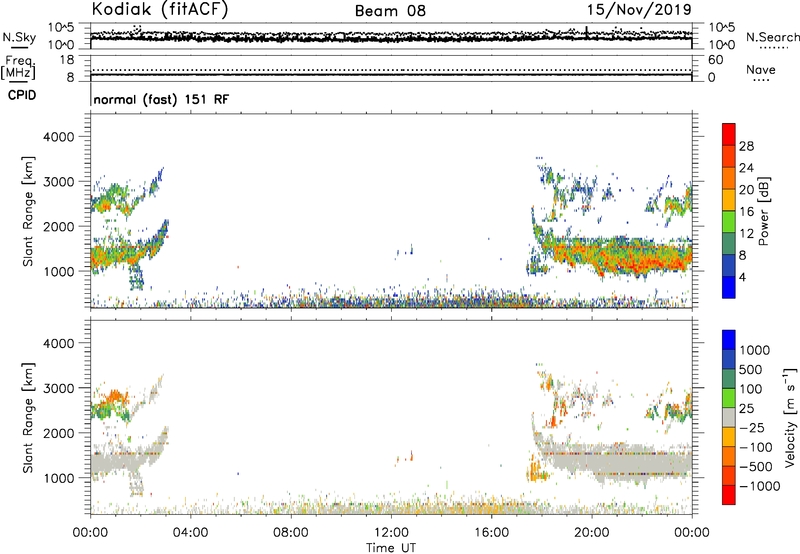Click the 'Time UT' axis label
800x554 pixels.
[x=391, y=548]
